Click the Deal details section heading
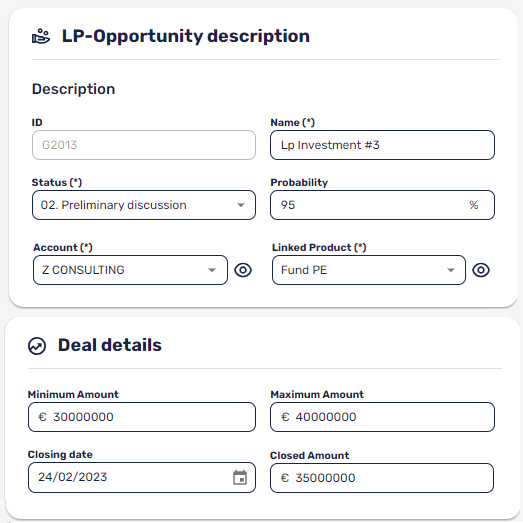Viewport: 523px width, 523px height. [x=110, y=345]
